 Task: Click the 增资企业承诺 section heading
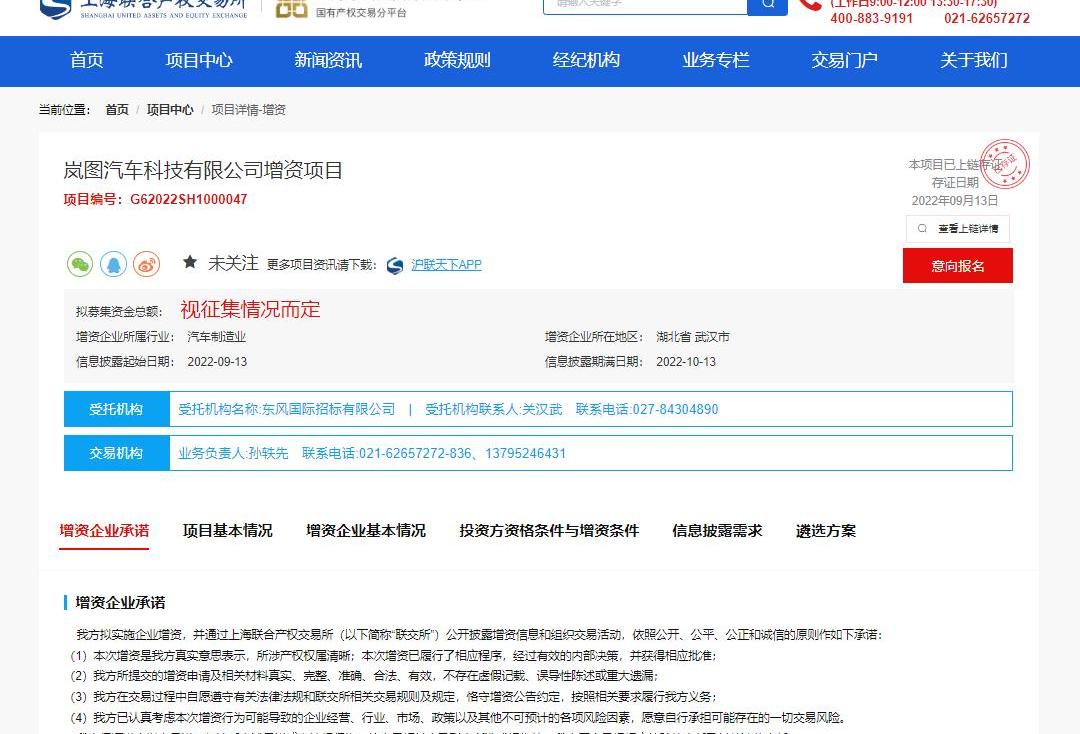coord(121,602)
